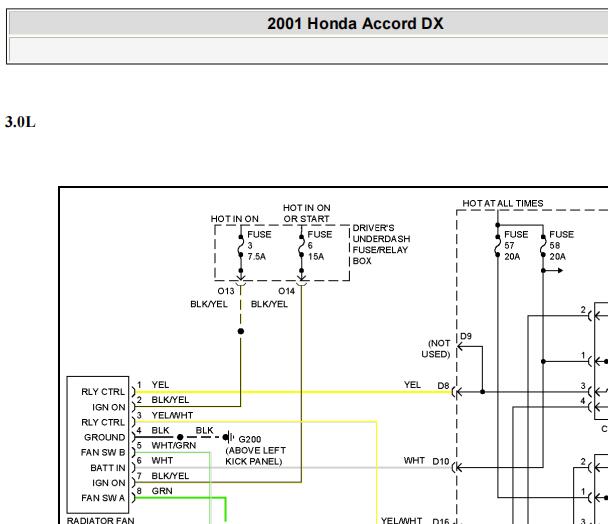Select pin 8 'GRN' wire color label

point(162,491)
